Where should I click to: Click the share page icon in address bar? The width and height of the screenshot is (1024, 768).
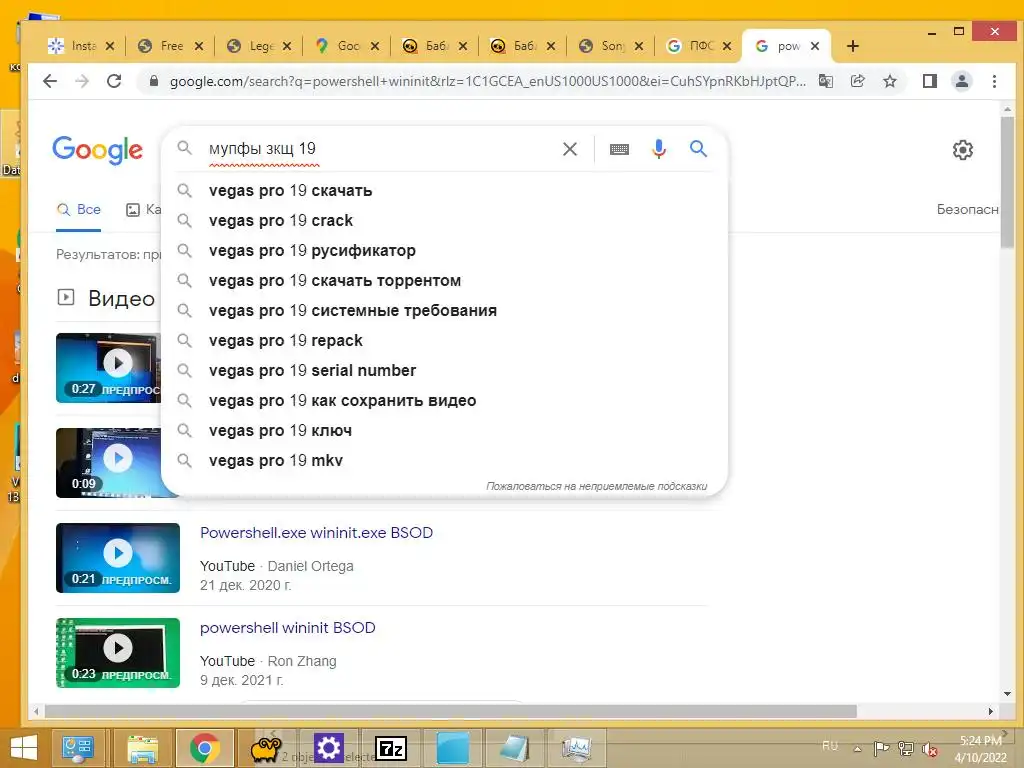pyautogui.click(x=857, y=81)
